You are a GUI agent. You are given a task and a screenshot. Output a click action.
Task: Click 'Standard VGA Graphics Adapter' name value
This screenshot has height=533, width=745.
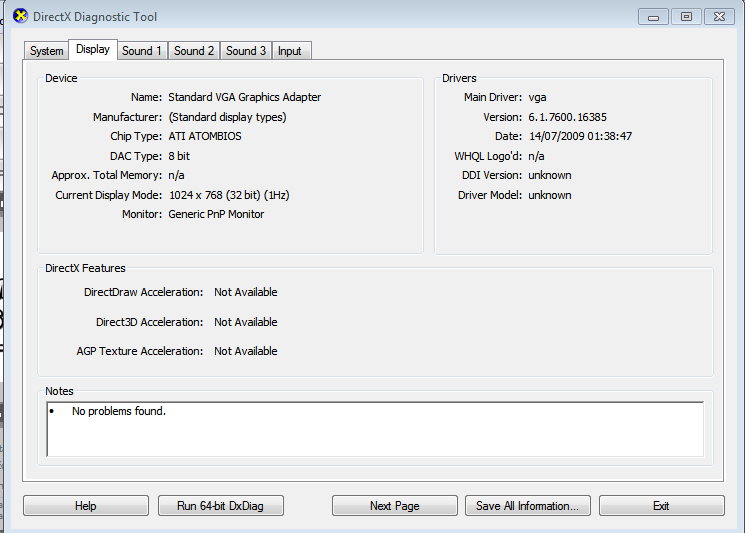245,97
